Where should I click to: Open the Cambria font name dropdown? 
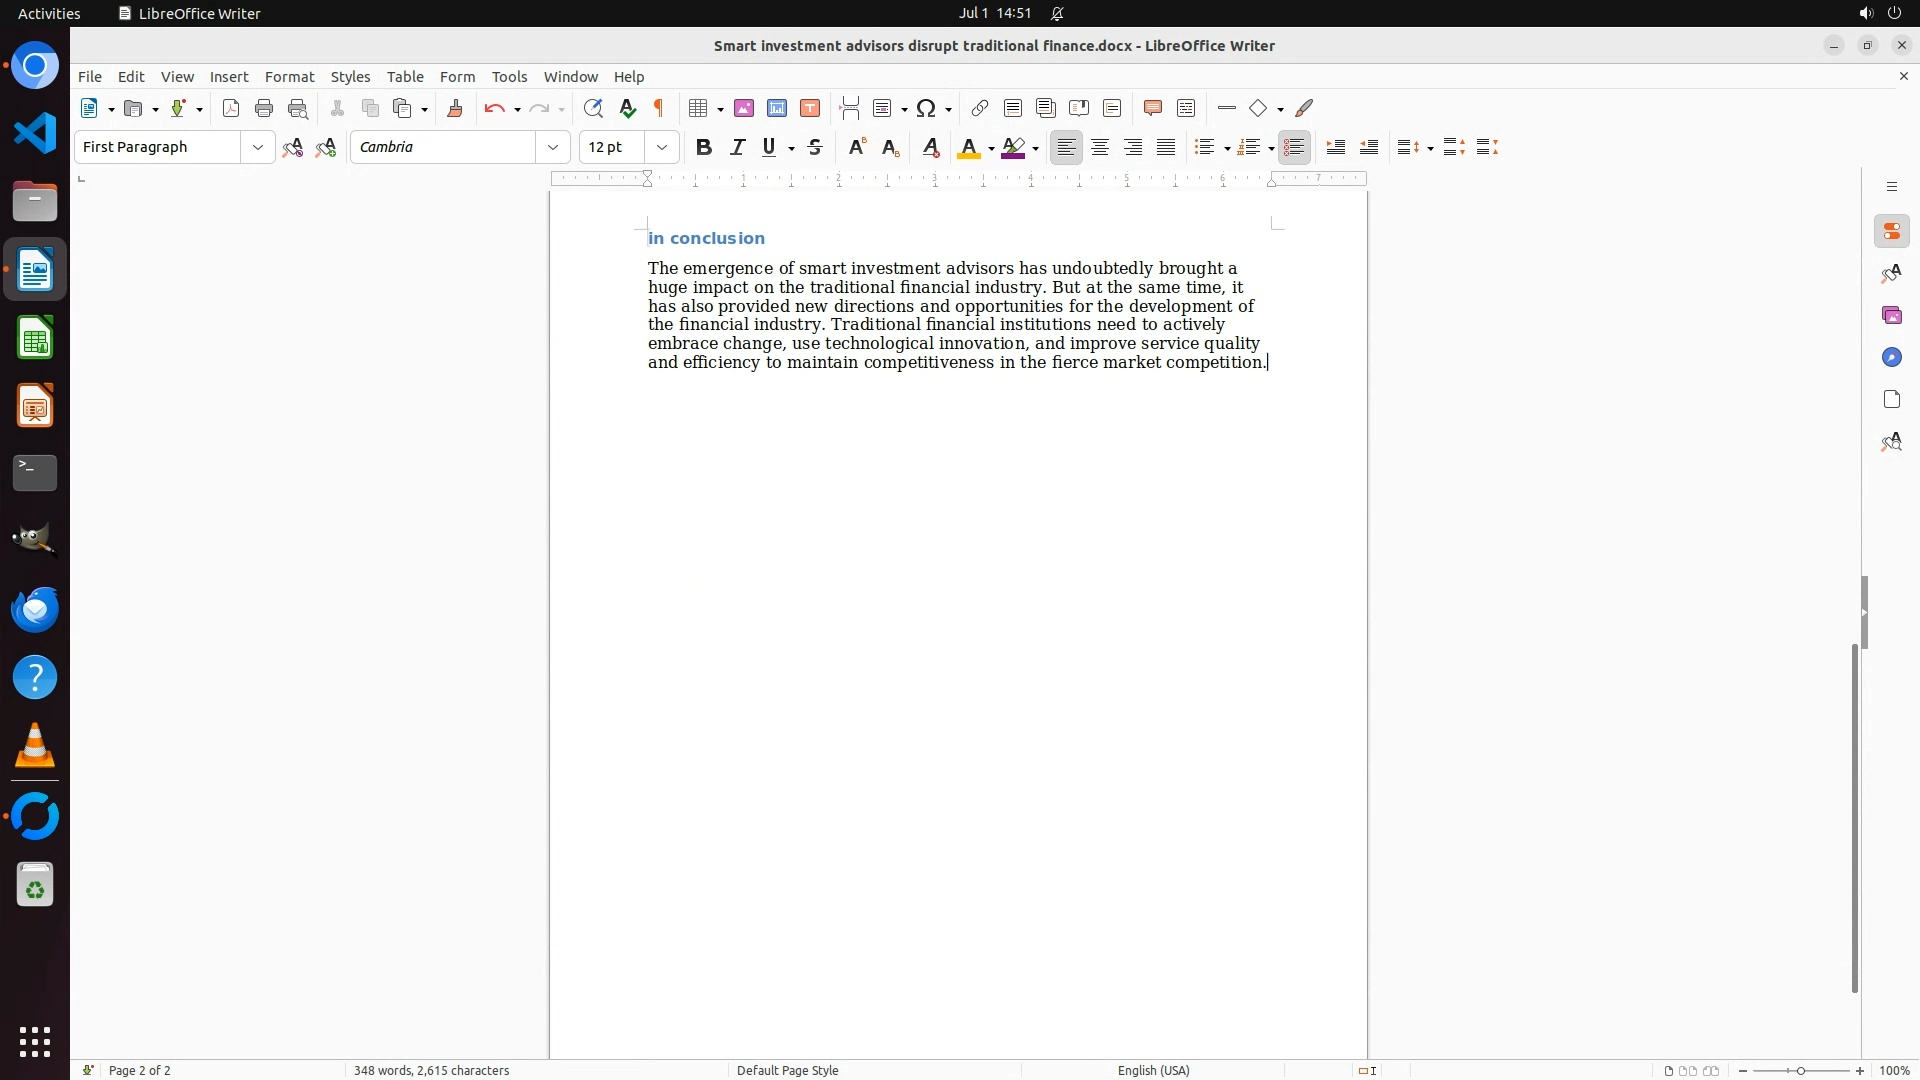pos(553,148)
